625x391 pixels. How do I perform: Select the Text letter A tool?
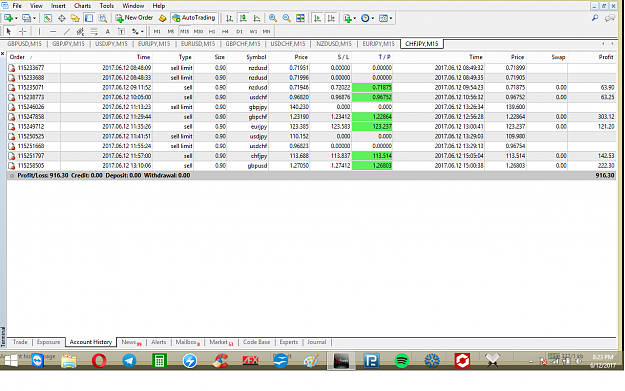click(108, 31)
